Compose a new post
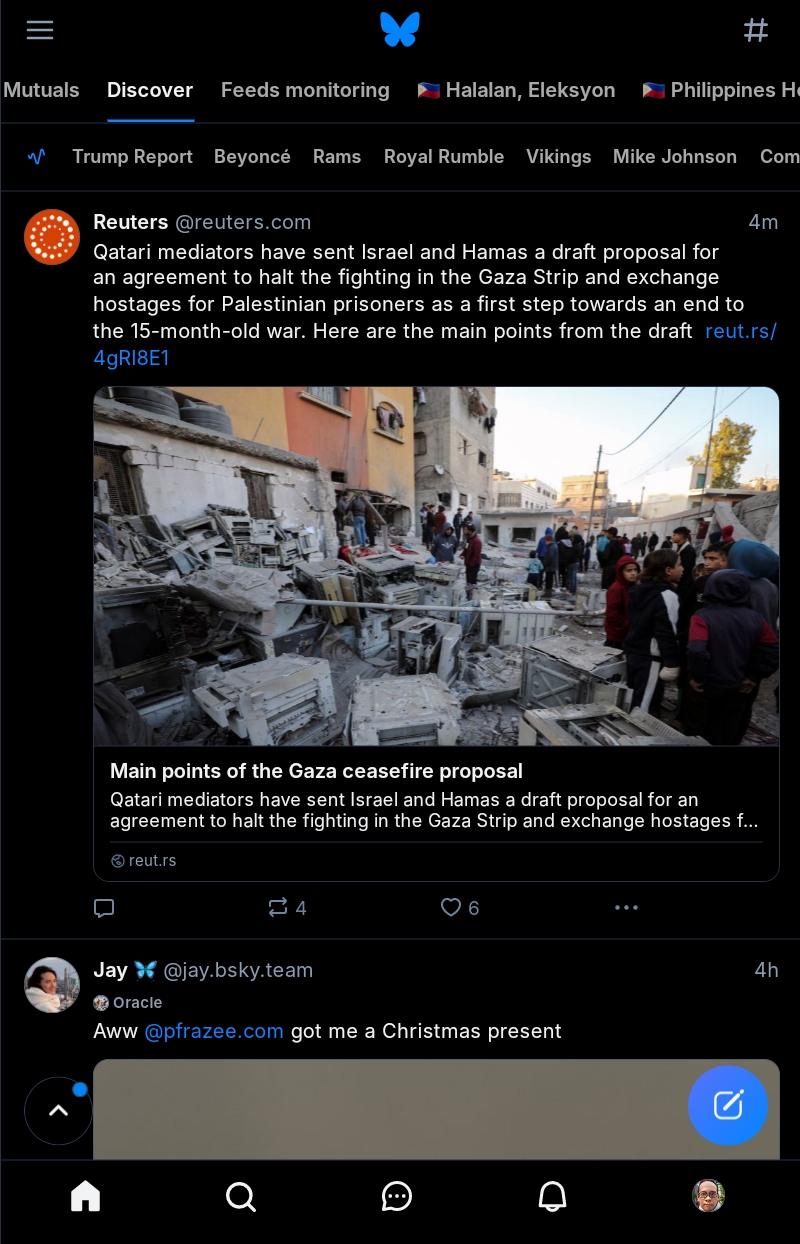Viewport: 800px width, 1244px height. point(728,1105)
